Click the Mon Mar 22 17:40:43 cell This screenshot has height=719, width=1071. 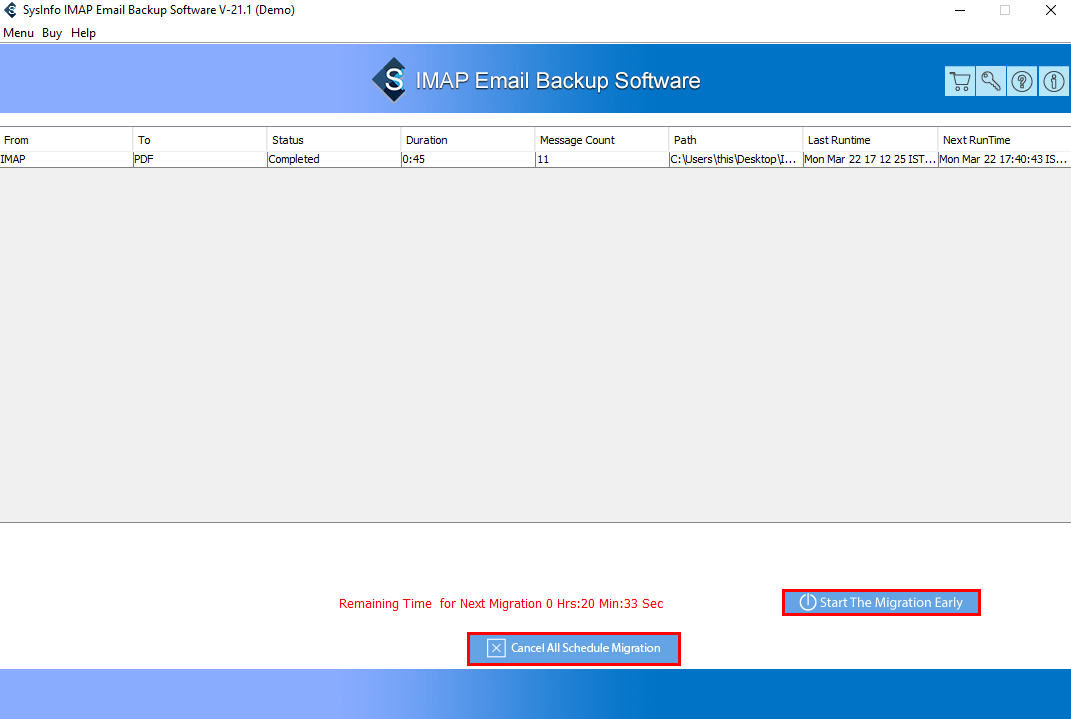click(1005, 159)
